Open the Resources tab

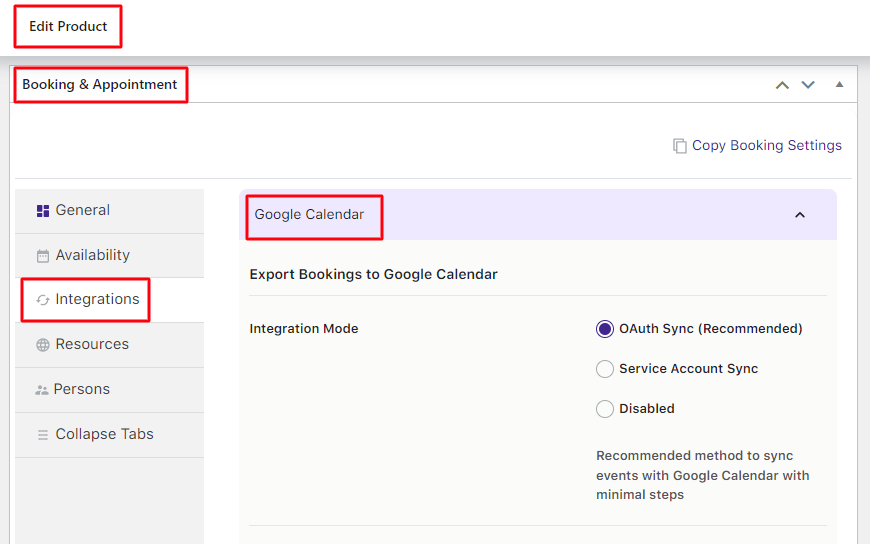[x=109, y=345]
